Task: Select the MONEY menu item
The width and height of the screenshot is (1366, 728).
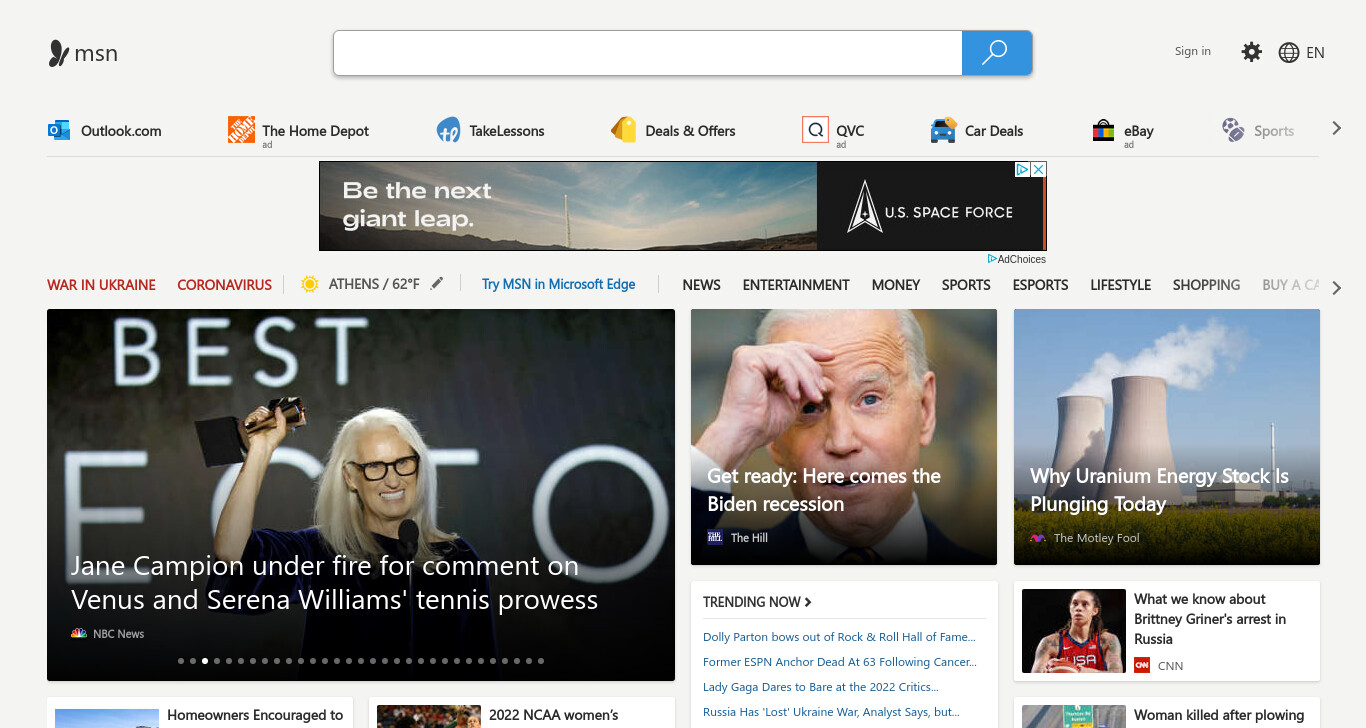Action: pyautogui.click(x=895, y=285)
